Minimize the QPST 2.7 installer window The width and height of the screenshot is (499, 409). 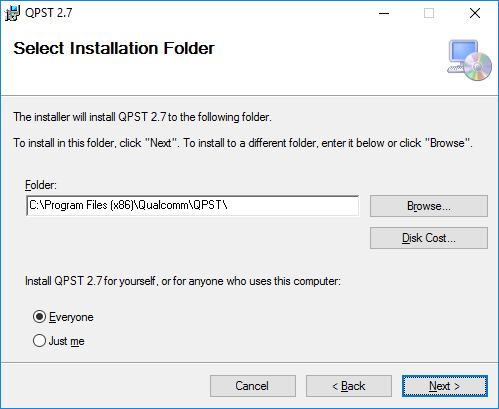coord(384,13)
